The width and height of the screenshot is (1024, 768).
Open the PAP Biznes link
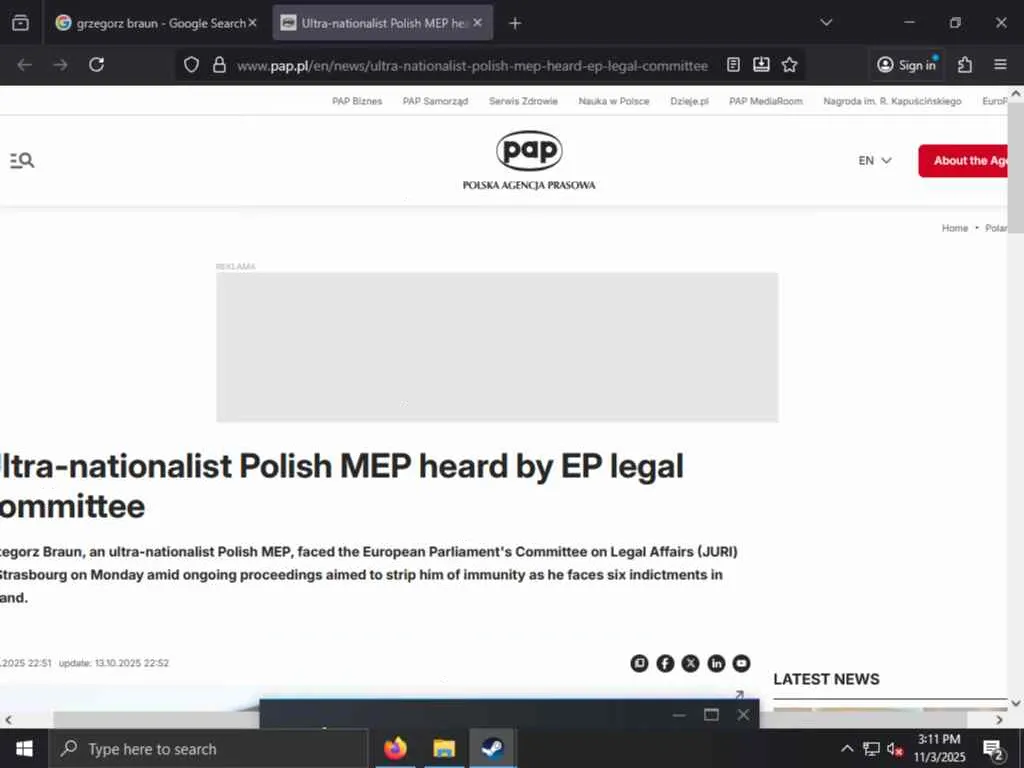click(357, 101)
